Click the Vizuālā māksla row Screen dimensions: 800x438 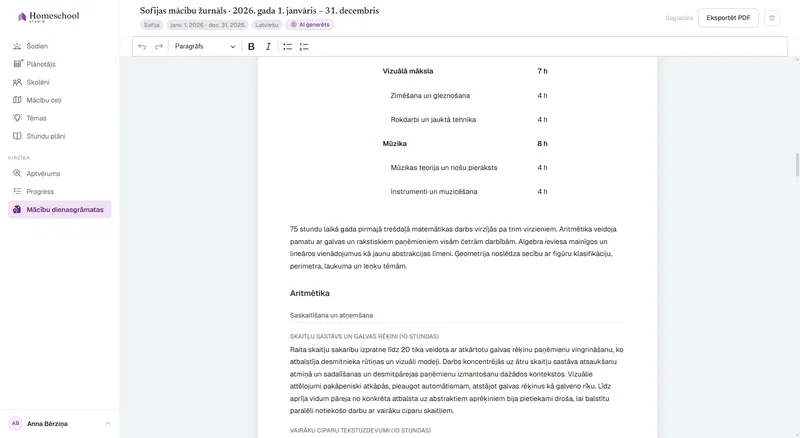pos(465,71)
